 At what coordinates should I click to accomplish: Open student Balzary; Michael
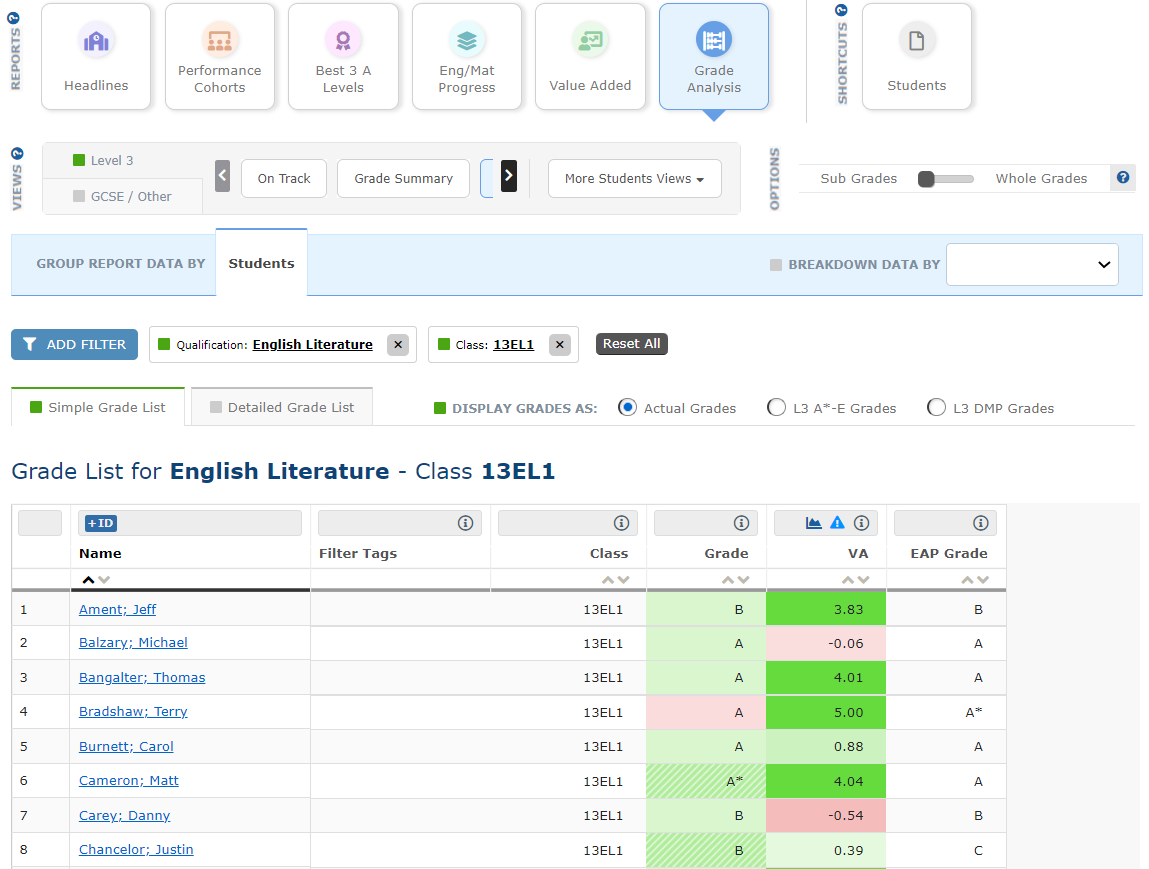133,643
